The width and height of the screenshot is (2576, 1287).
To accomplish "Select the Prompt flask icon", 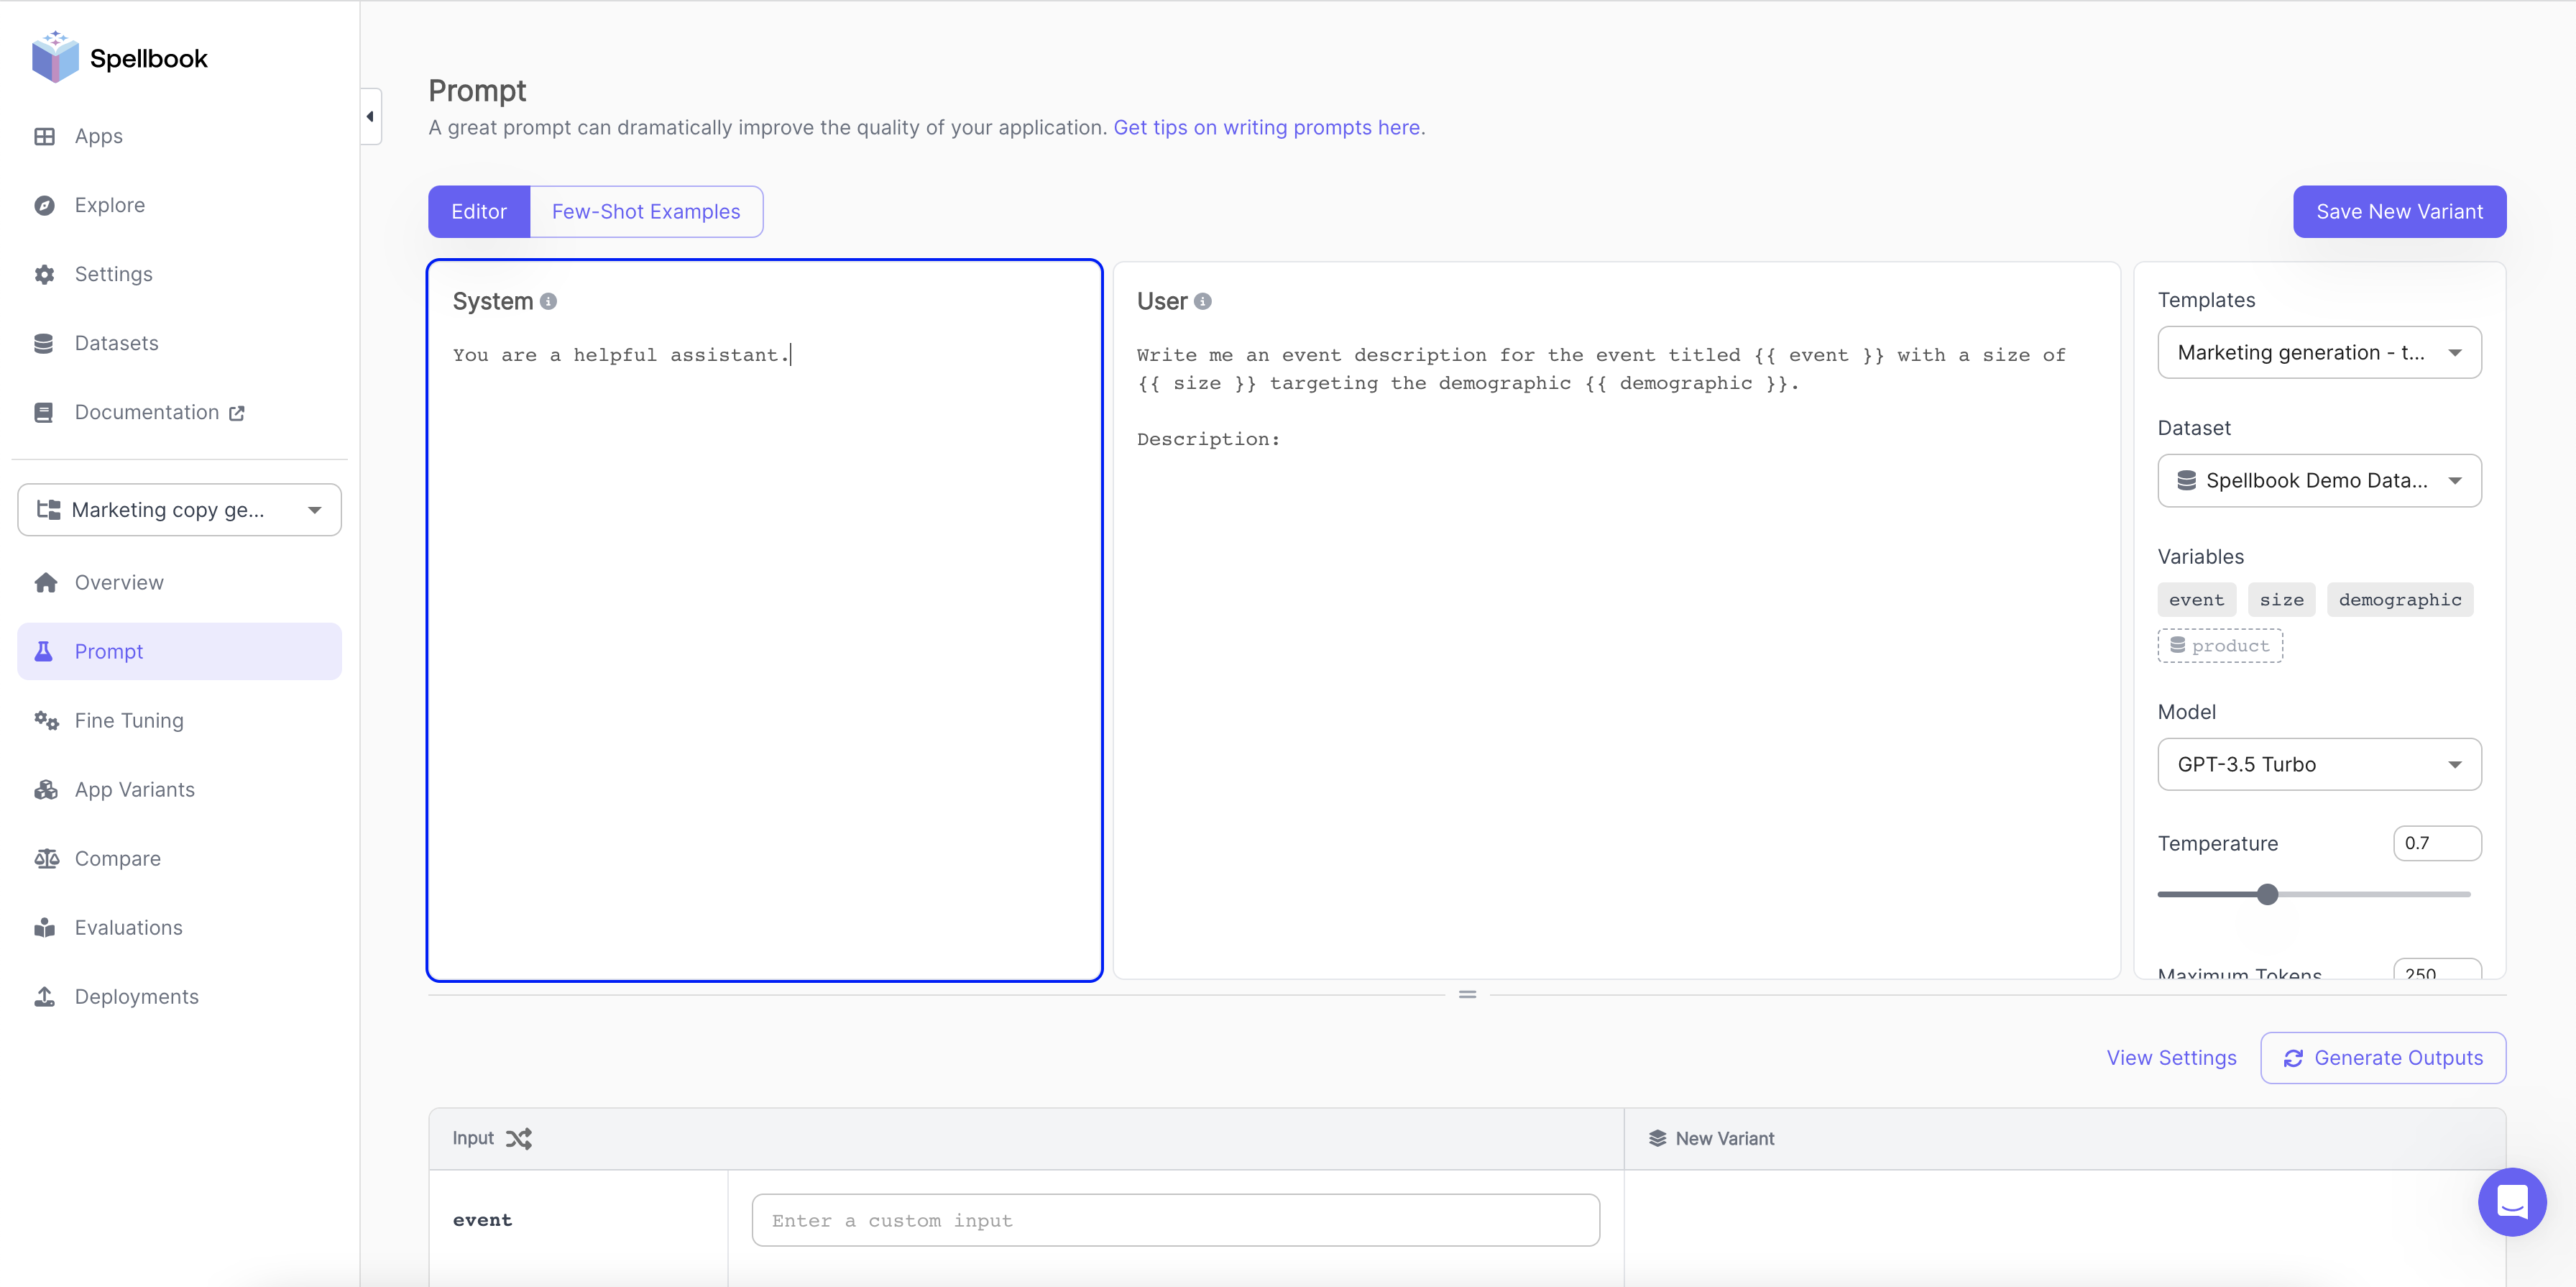I will point(45,651).
